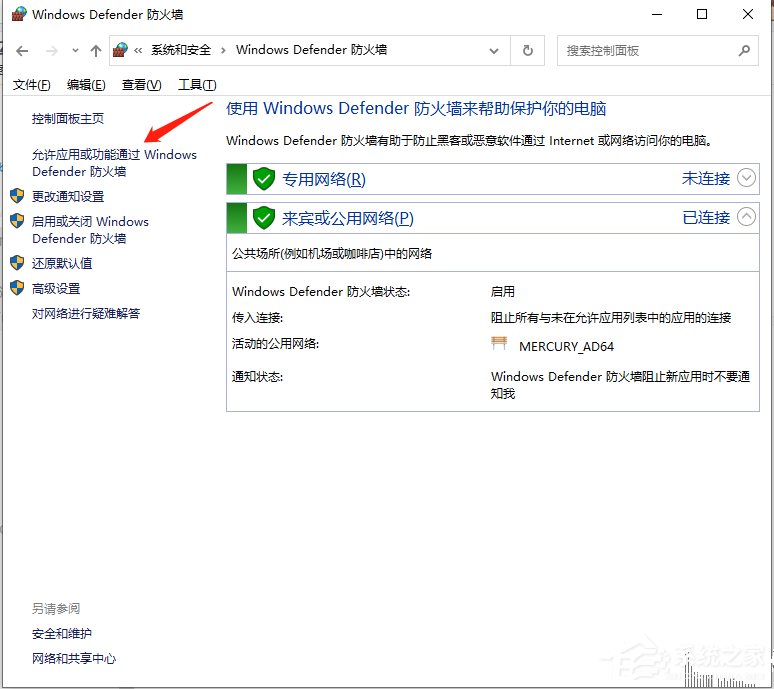
Task: Click the green shield beside 来宾或公用网络
Action: (264, 218)
